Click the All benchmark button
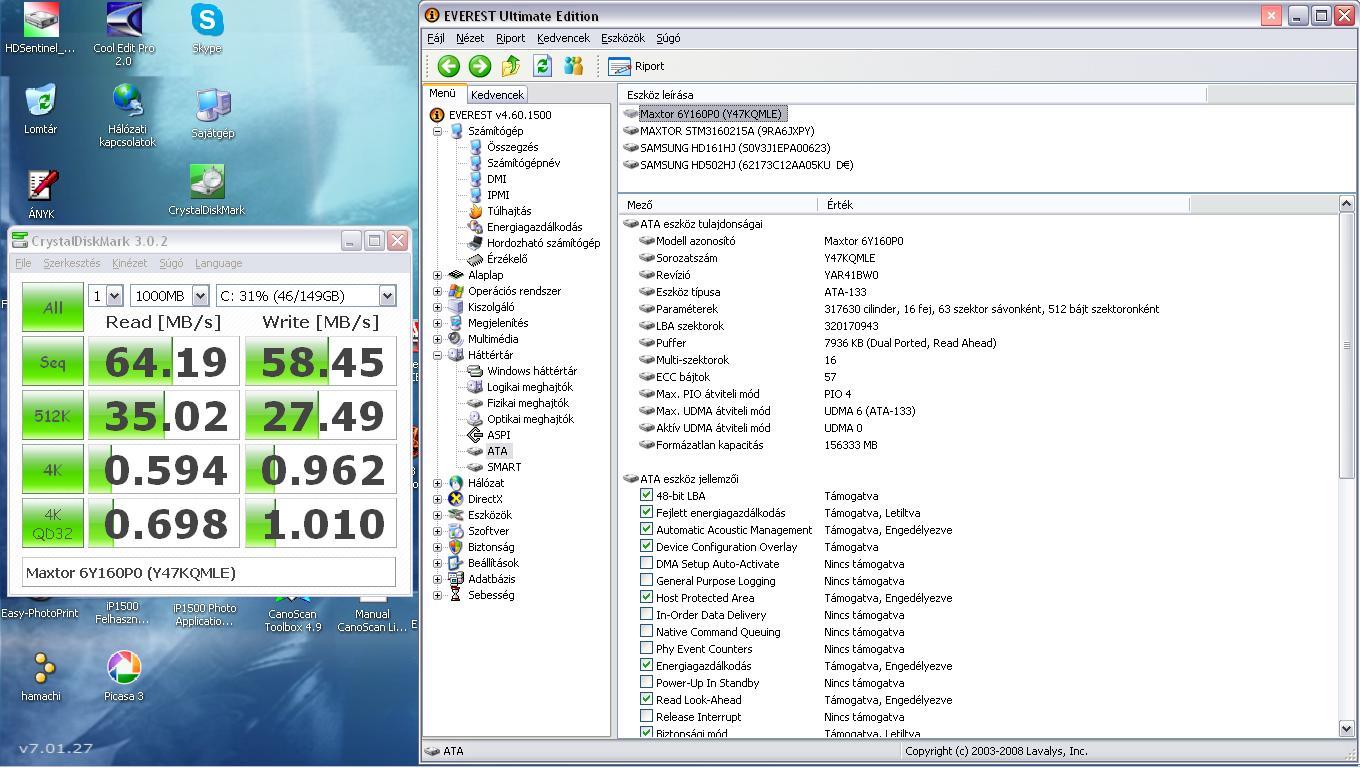This screenshot has height=768, width=1360. coord(53,308)
